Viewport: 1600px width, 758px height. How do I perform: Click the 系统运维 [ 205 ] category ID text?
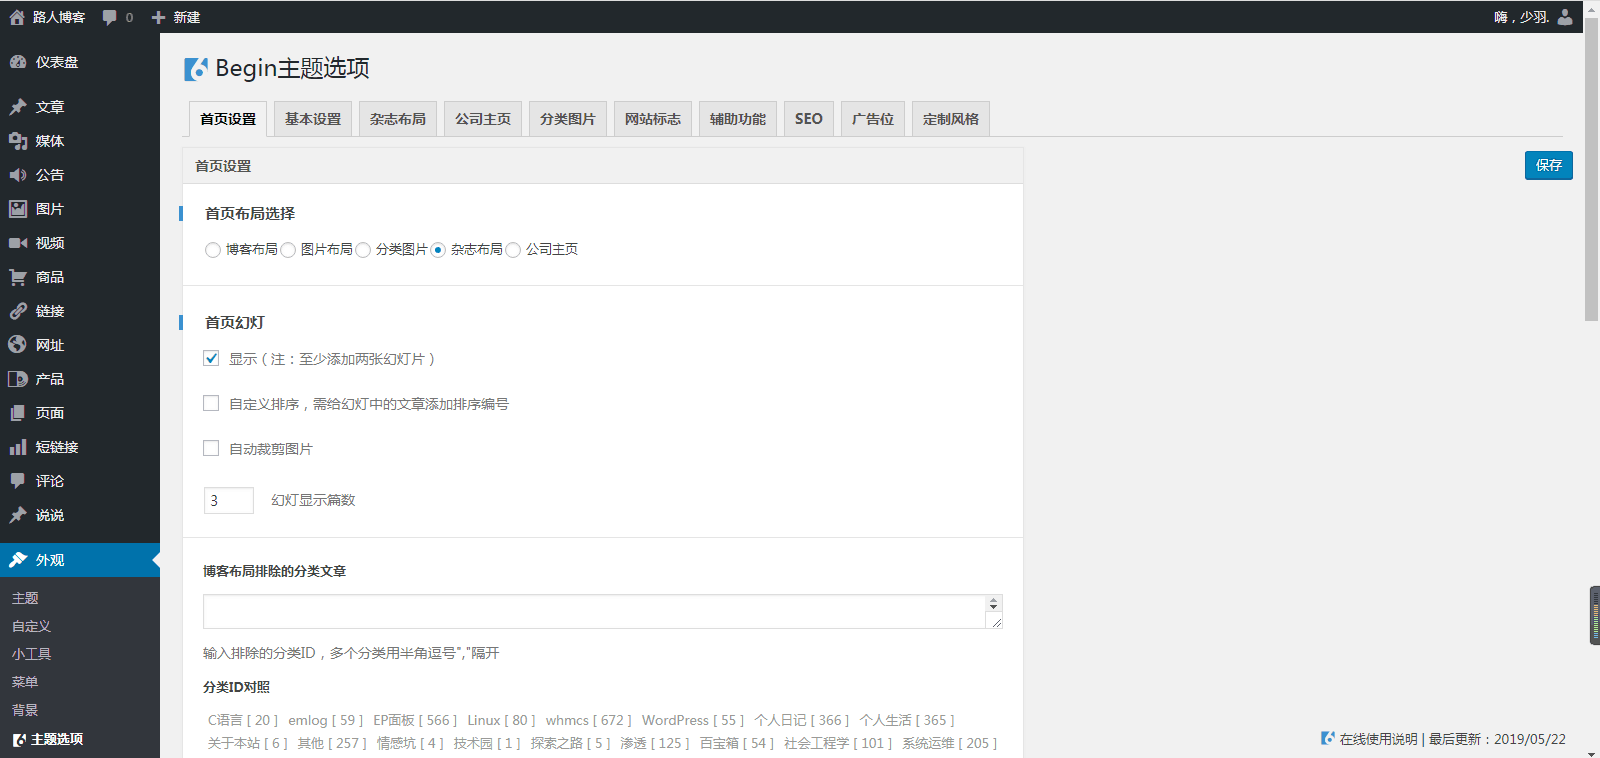[x=950, y=743]
